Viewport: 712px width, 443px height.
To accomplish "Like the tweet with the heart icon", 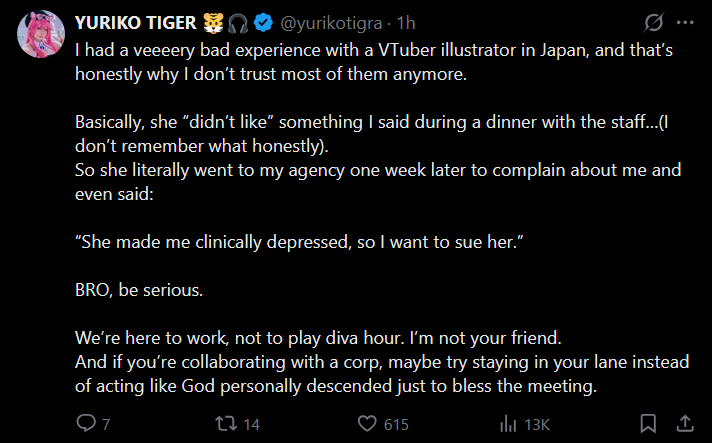I will pos(368,423).
